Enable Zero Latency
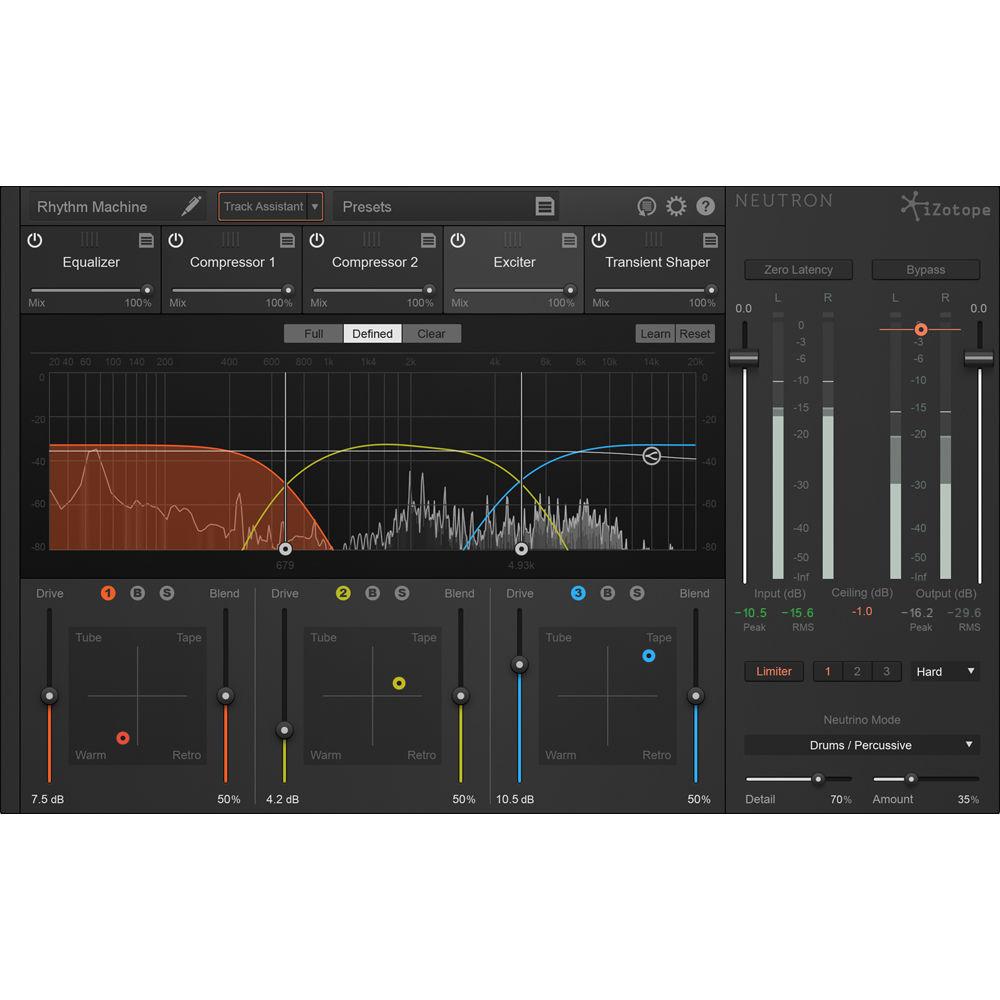Viewport: 1000px width, 1000px height. click(x=798, y=269)
